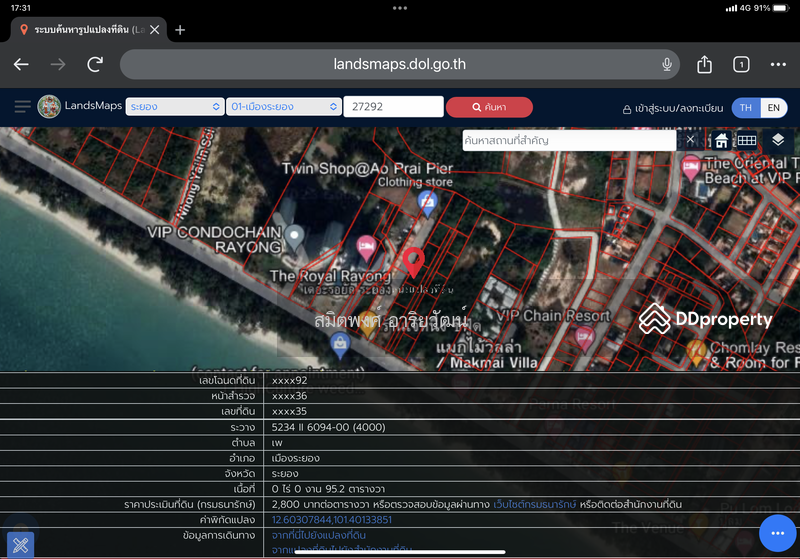Image resolution: width=800 pixels, height=559 pixels.
Task: Click the browser forward arrow
Action: [58, 64]
